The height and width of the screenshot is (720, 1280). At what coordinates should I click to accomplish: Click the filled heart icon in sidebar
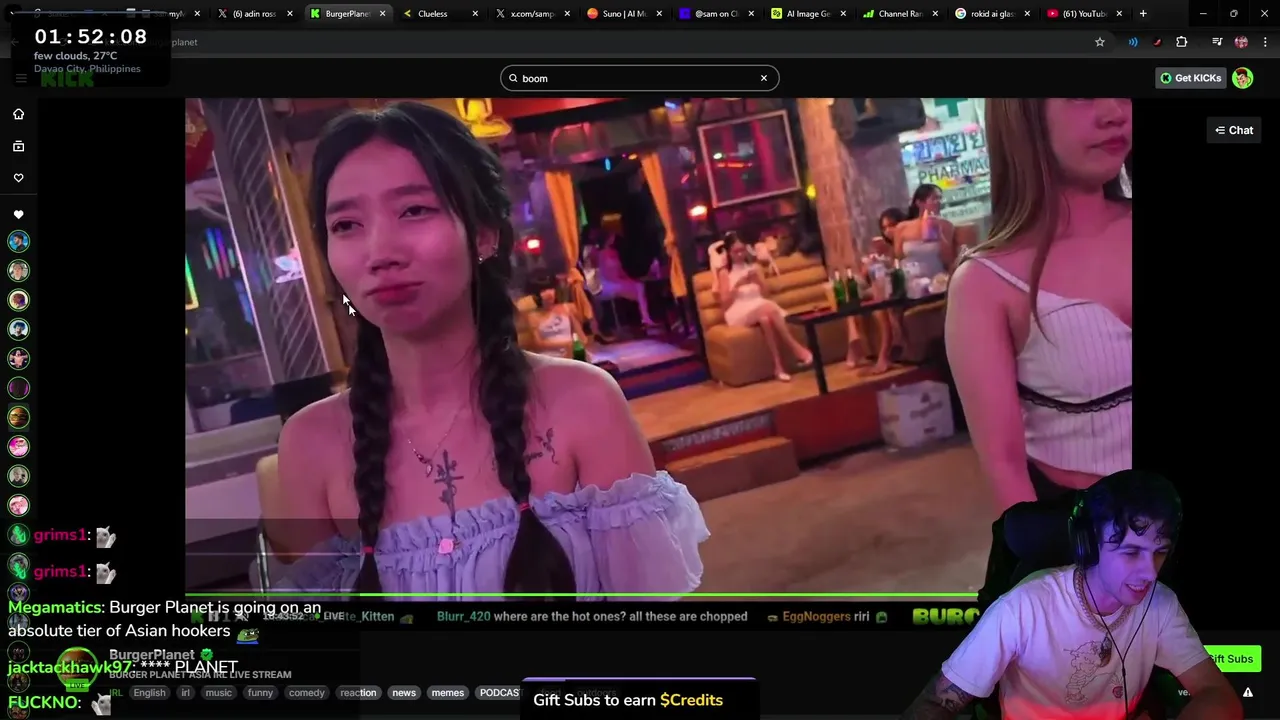(x=18, y=214)
